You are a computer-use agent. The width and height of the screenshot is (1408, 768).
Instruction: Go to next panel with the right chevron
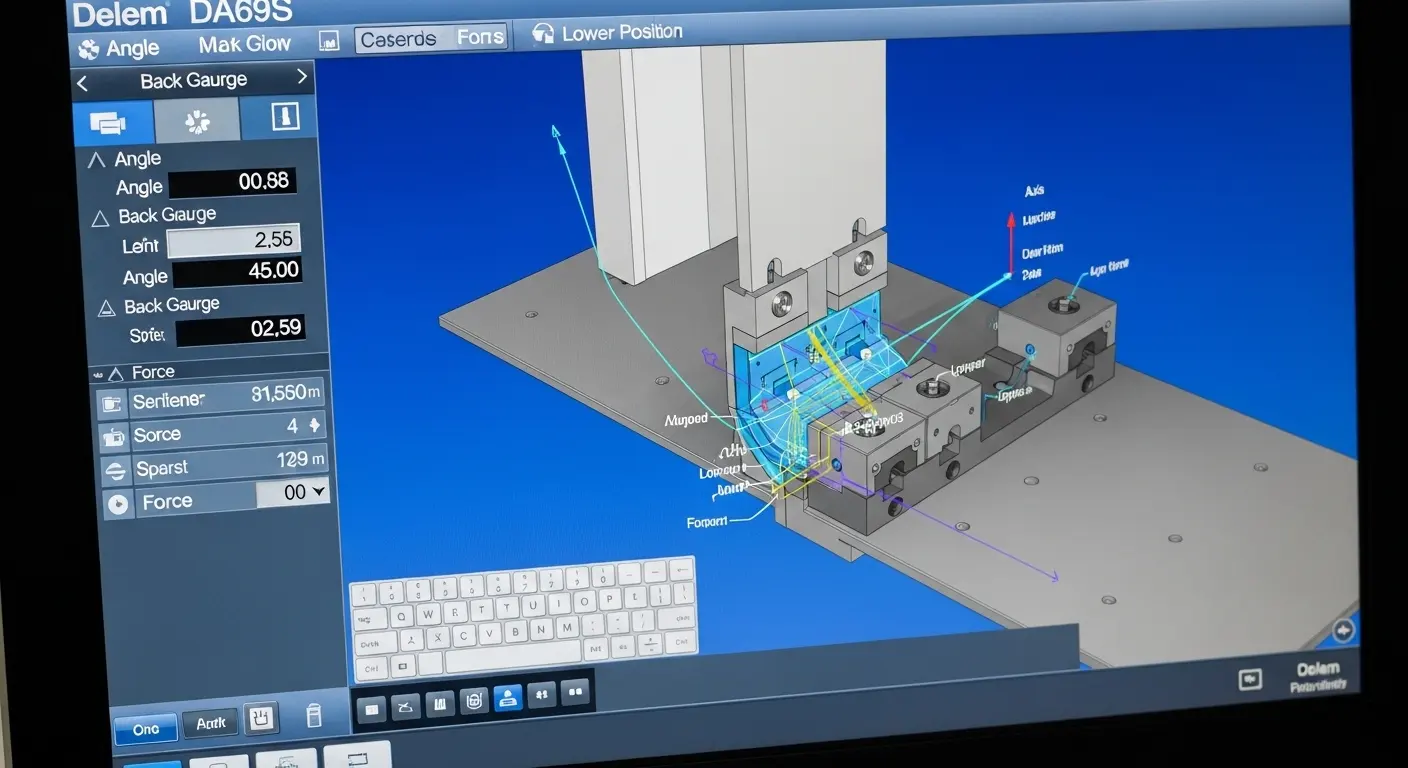tap(302, 77)
